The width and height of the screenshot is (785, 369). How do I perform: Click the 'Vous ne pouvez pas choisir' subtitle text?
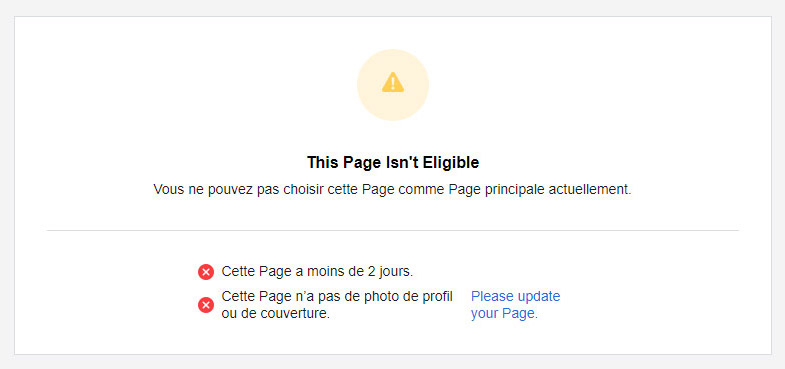coord(392,190)
